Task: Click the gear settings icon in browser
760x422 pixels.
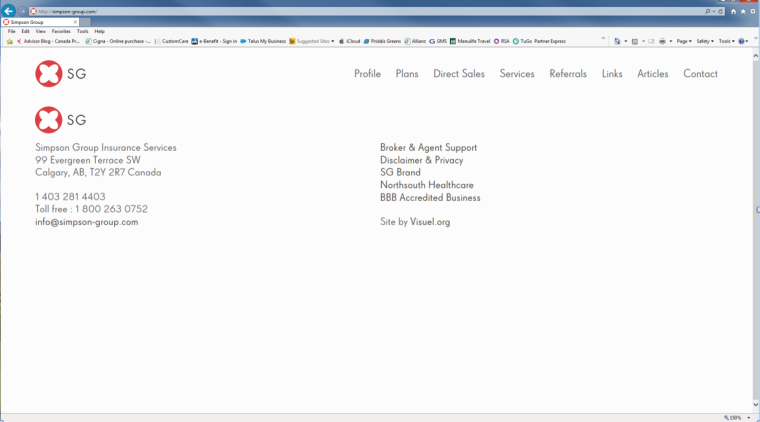Action: tap(752, 11)
